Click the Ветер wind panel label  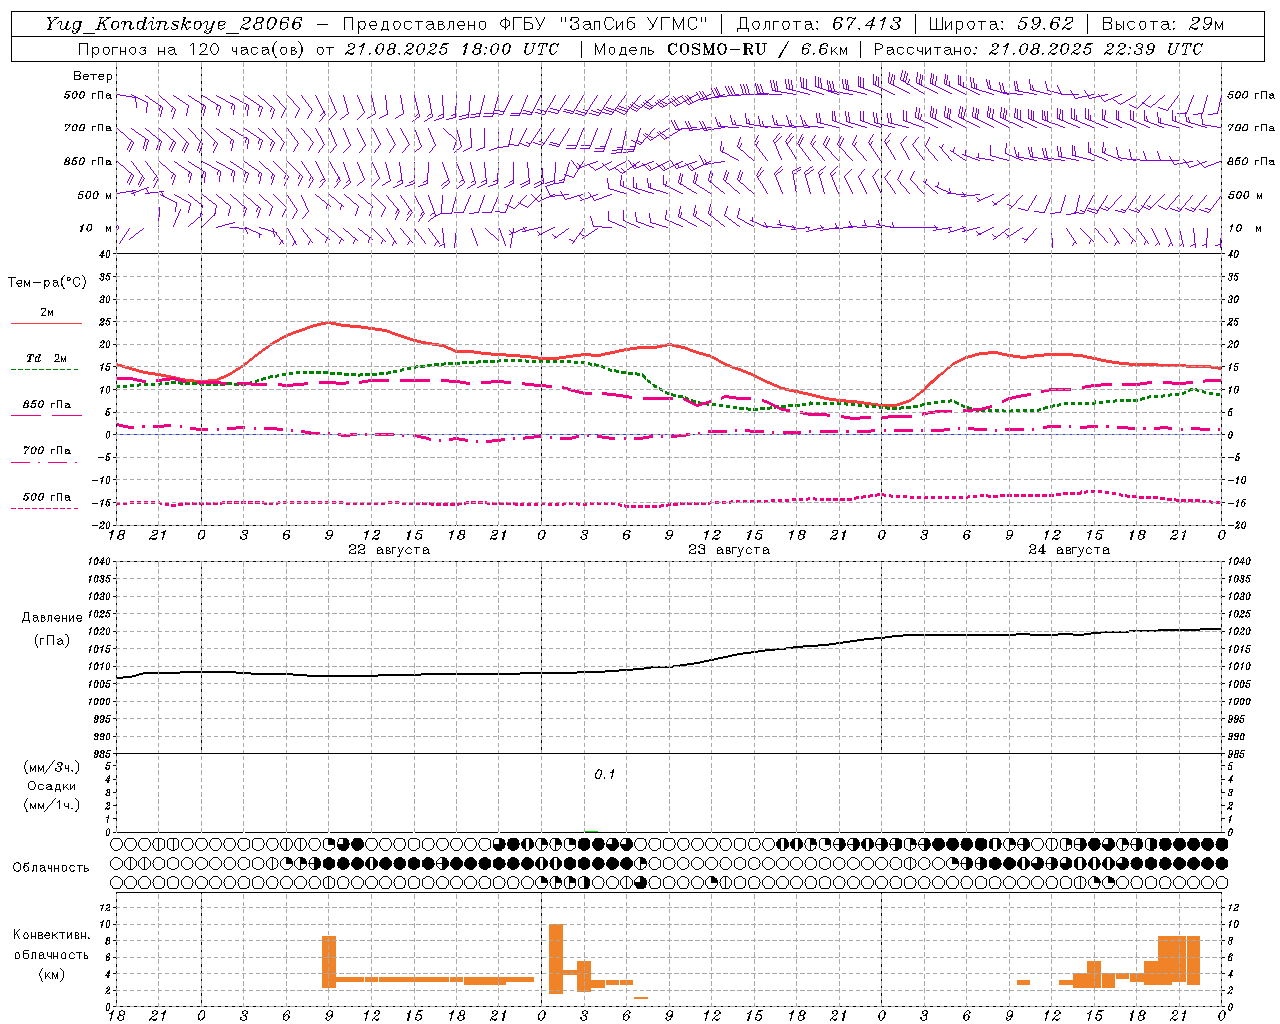tap(93, 76)
